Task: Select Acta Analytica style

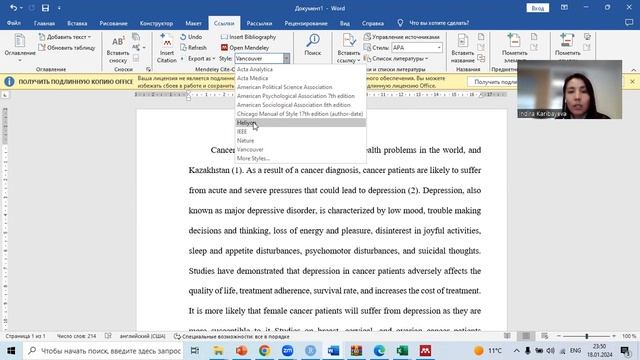Action: (300, 69)
